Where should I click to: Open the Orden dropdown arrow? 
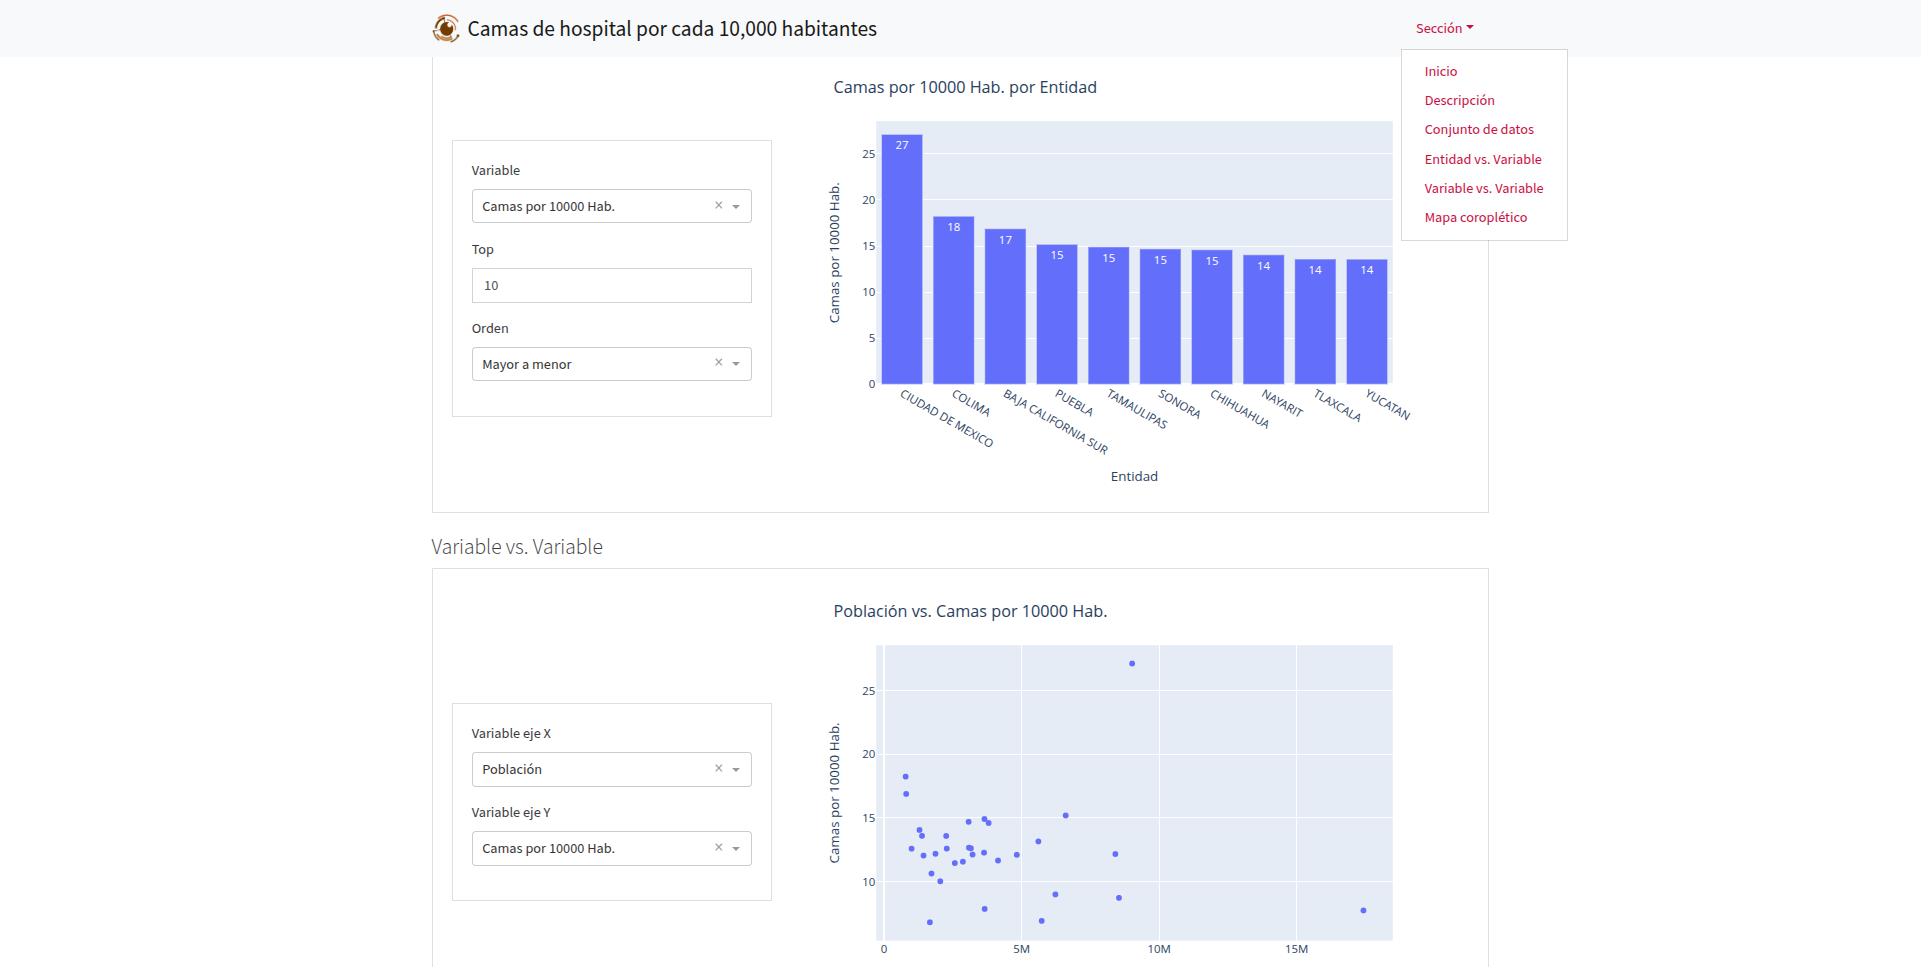736,364
